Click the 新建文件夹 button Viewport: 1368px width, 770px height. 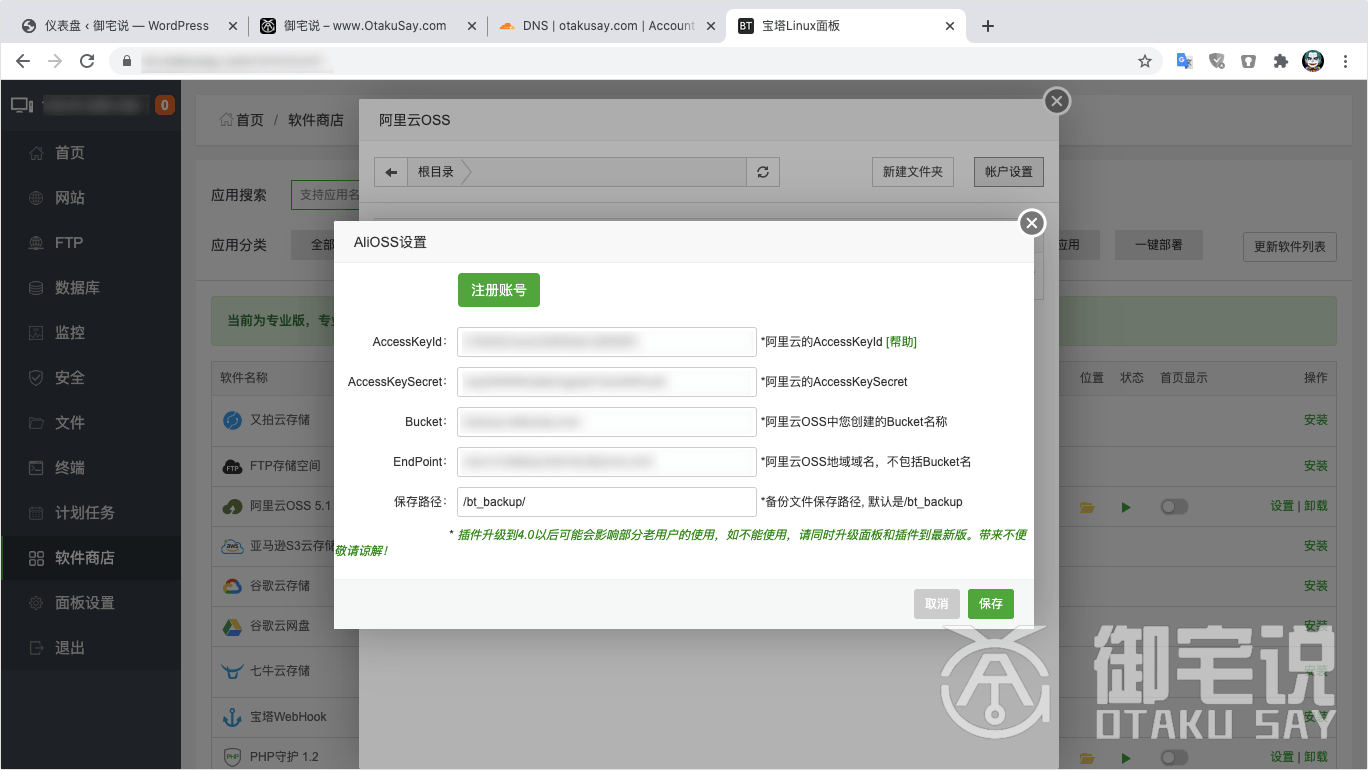tap(913, 172)
